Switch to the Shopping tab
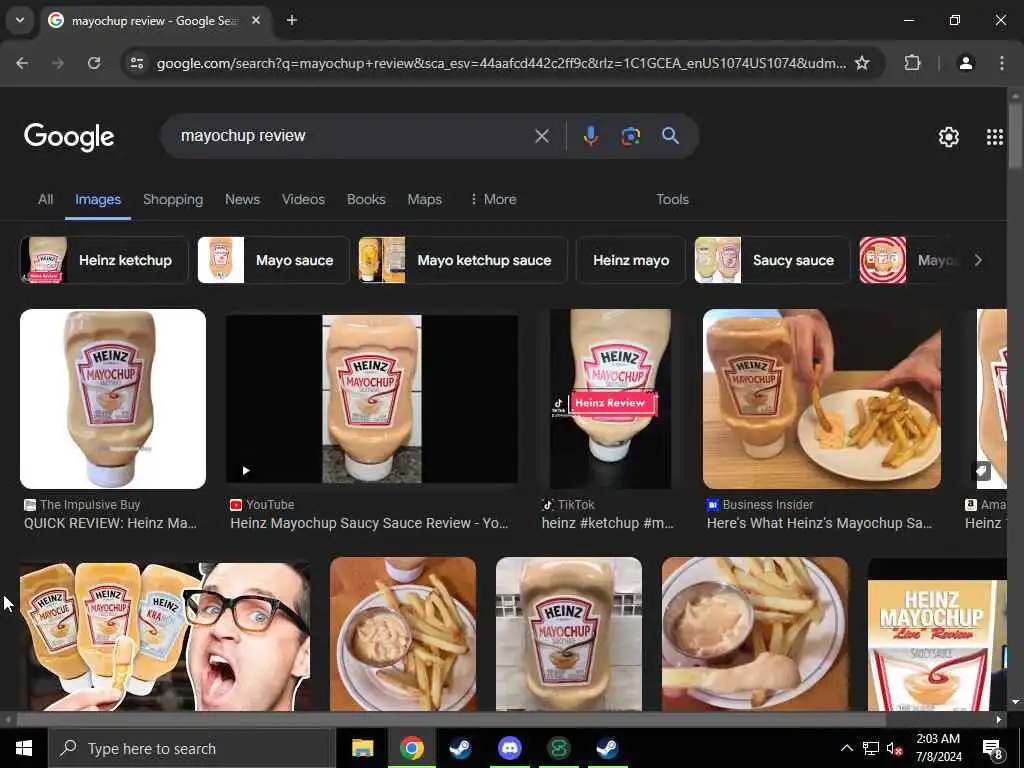Screen dimensions: 1024x768 coord(172,199)
